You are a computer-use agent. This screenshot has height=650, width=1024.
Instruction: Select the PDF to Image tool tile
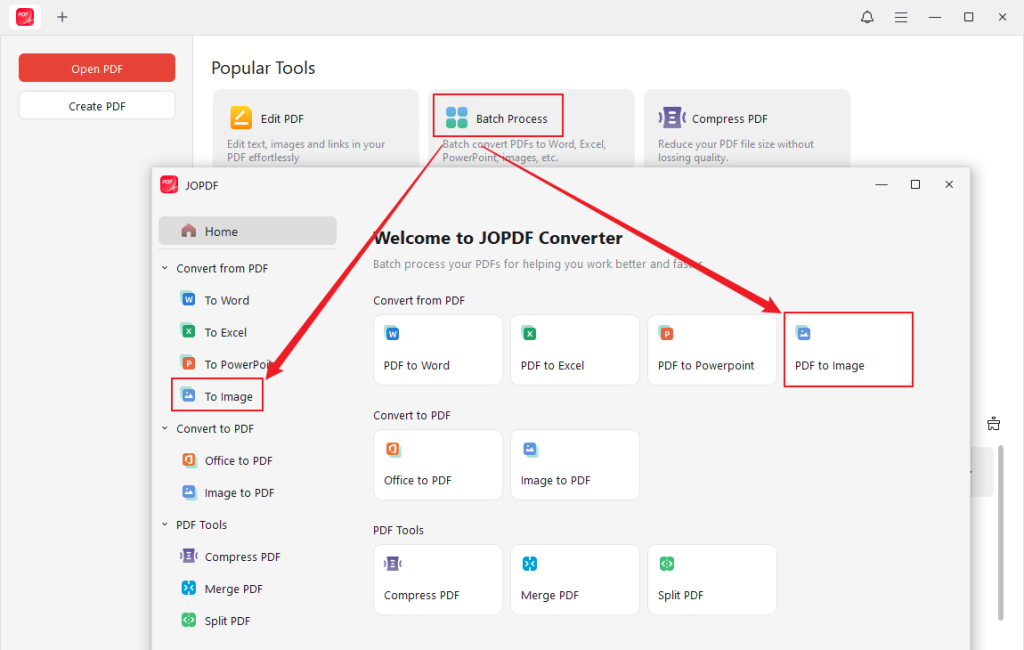847,349
